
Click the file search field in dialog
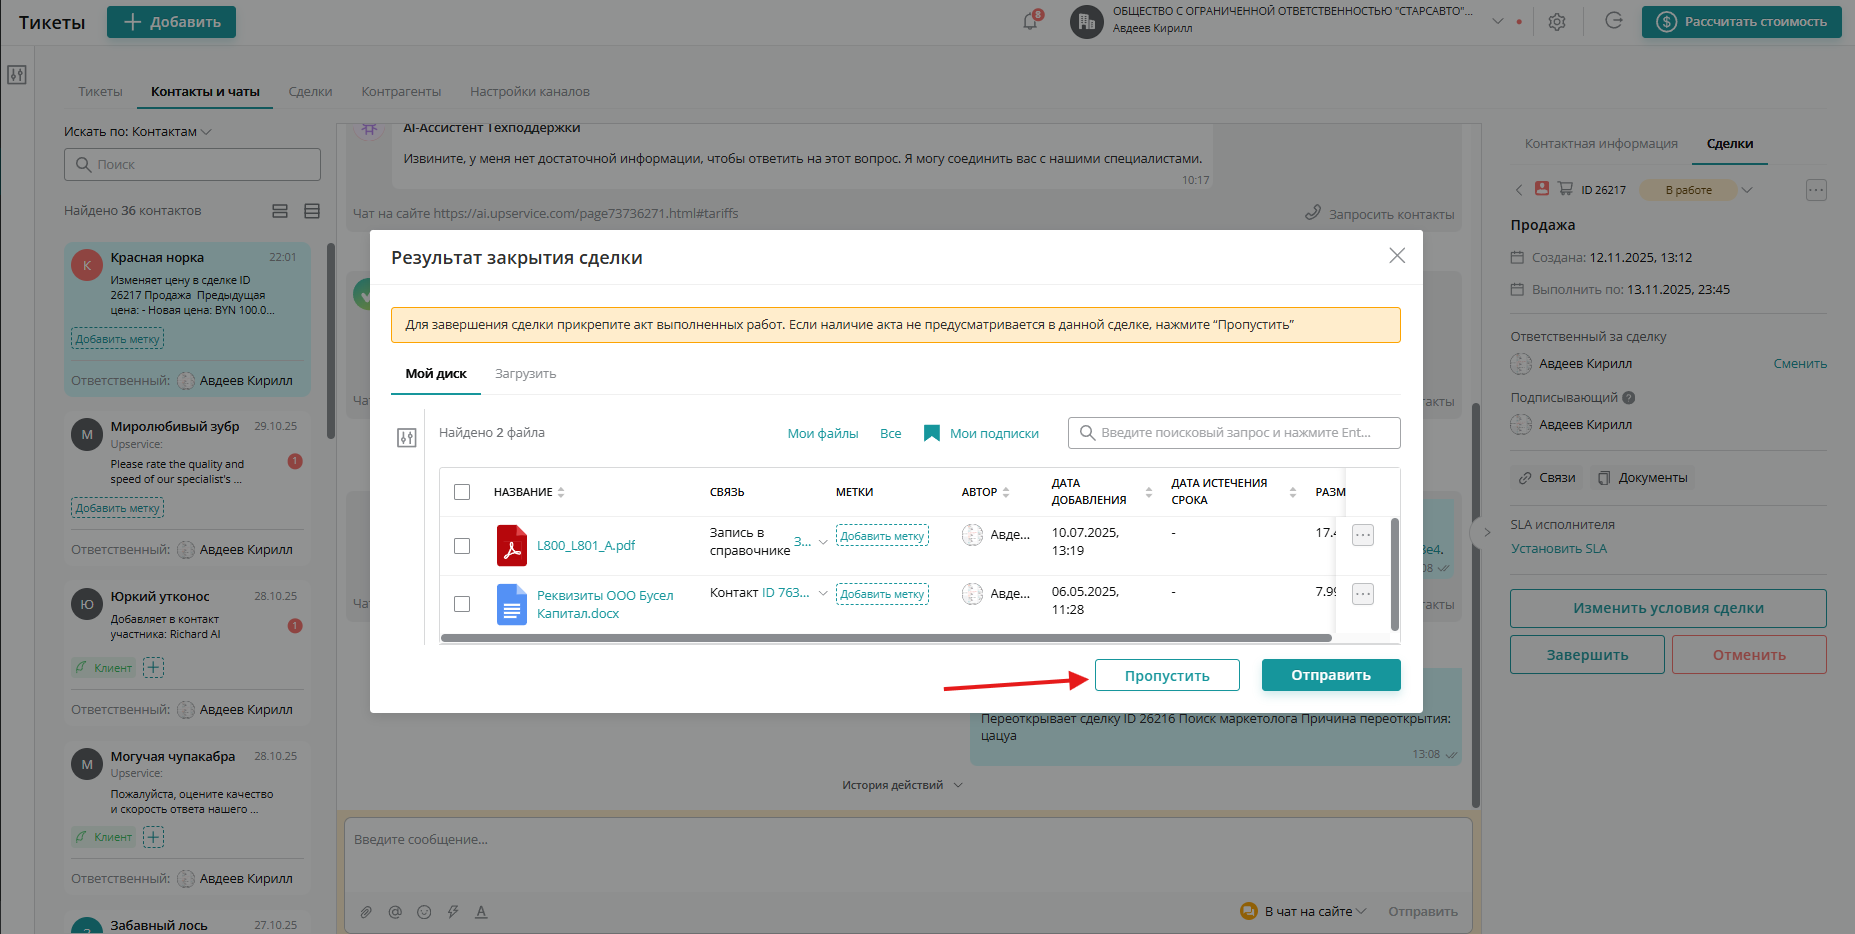pyautogui.click(x=1234, y=433)
